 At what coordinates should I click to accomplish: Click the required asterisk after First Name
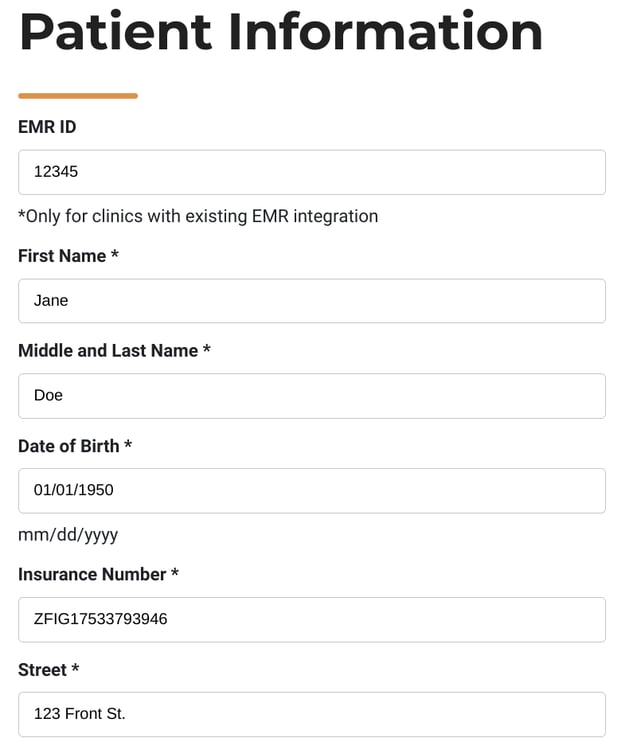[x=115, y=254]
